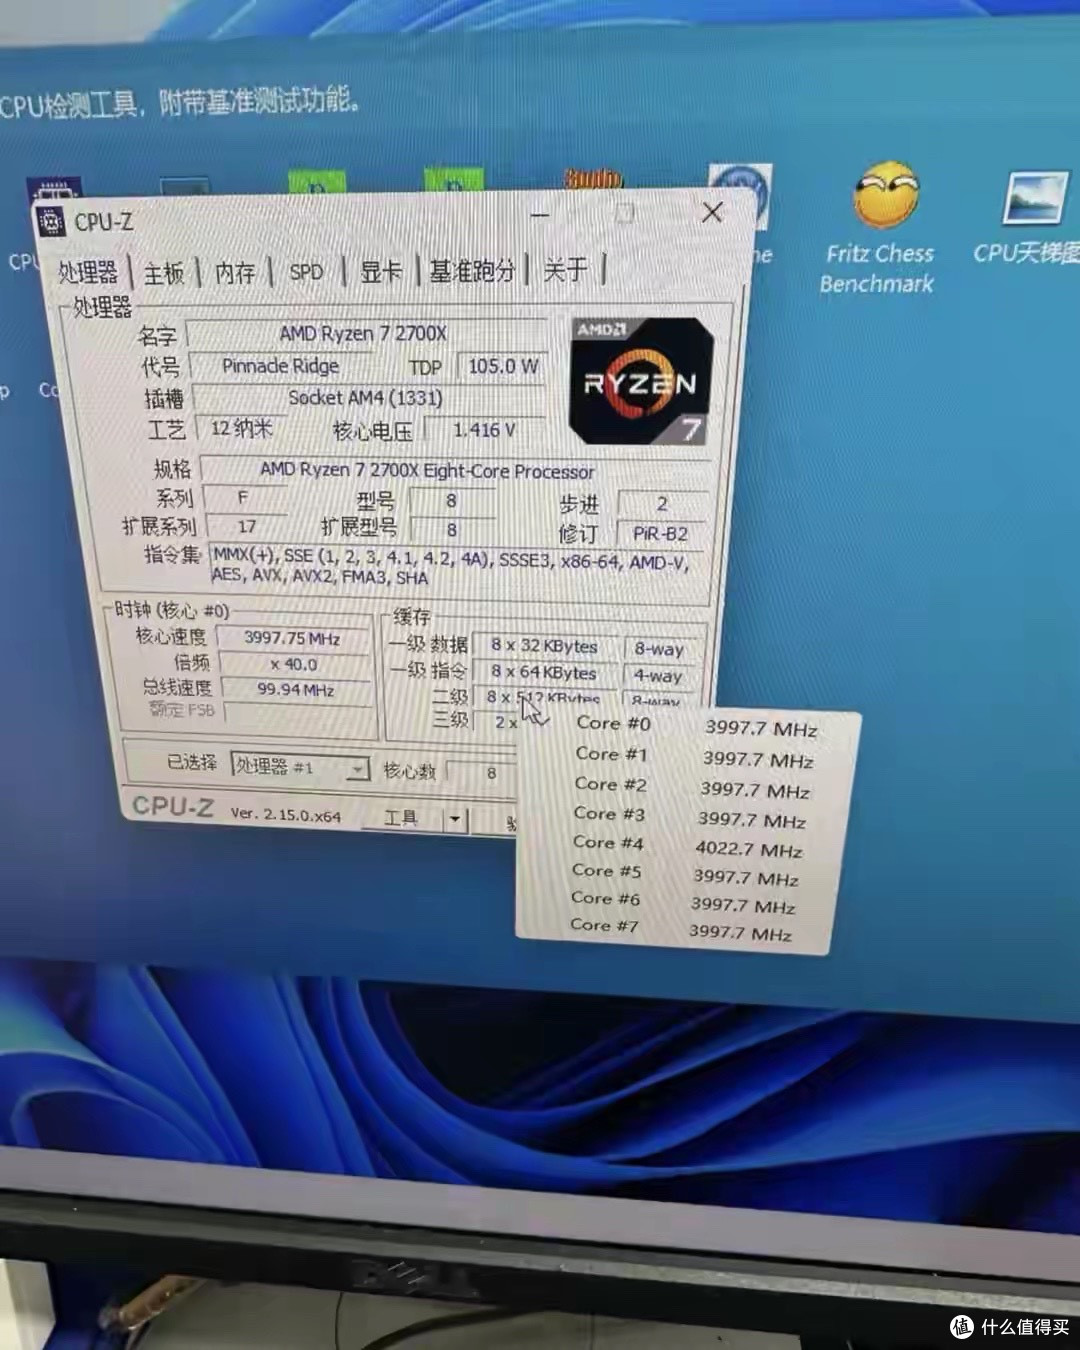Select Core #2 in the clock popup
Viewport: 1080px width, 1350px height.
(692, 787)
